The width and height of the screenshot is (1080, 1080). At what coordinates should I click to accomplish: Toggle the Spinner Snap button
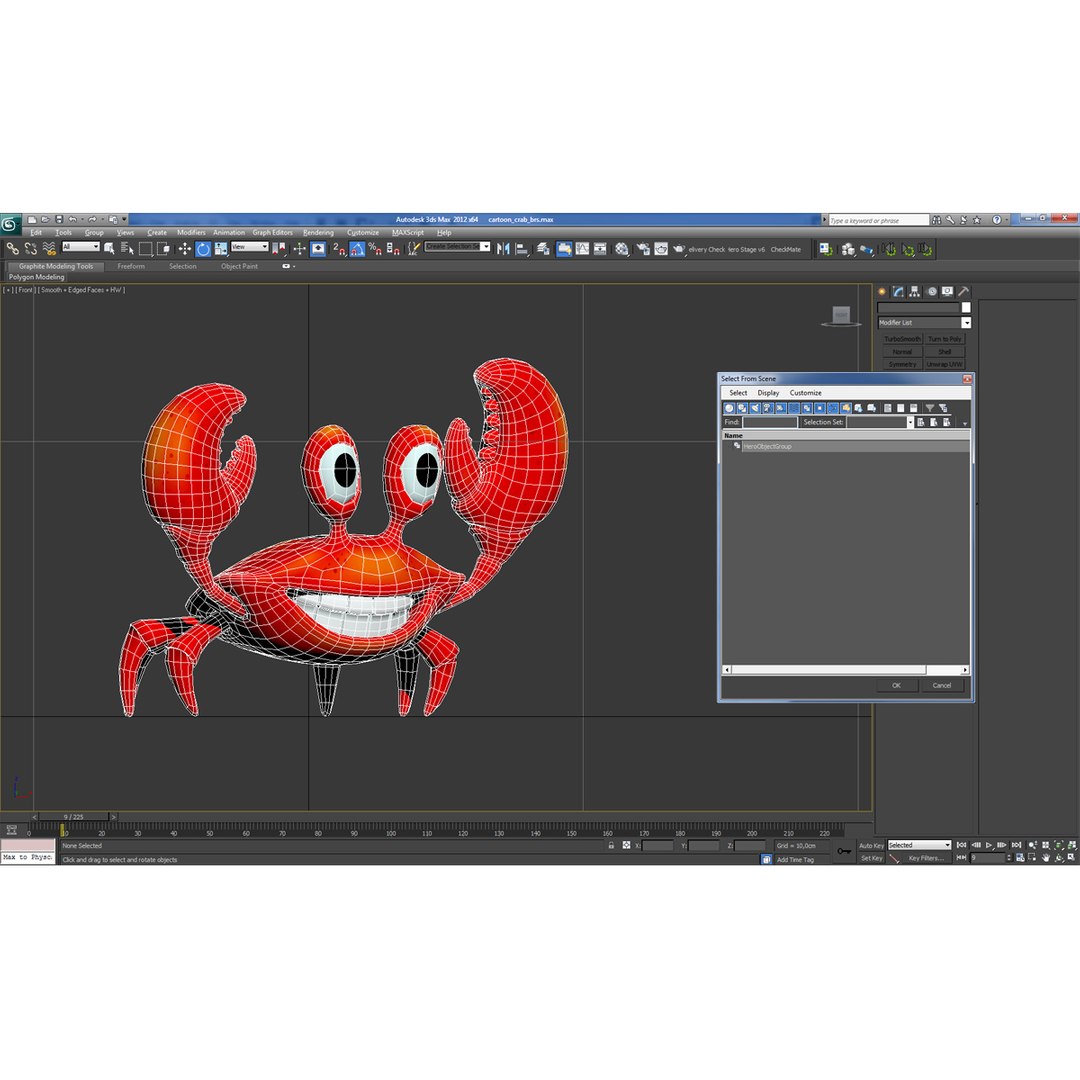(x=393, y=249)
